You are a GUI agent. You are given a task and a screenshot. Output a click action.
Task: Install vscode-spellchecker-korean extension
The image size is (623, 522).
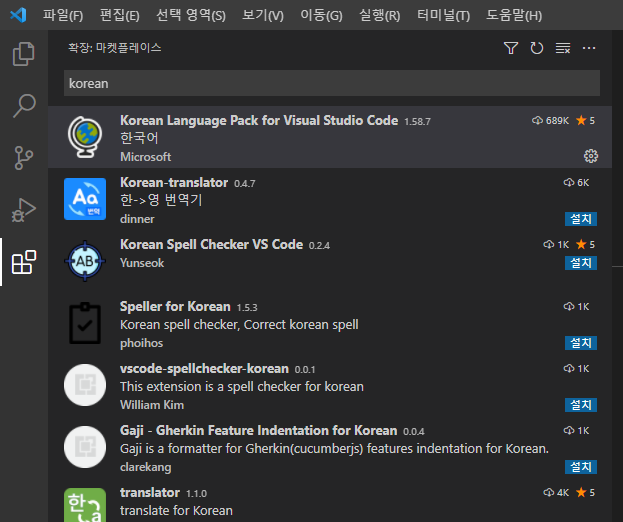581,405
